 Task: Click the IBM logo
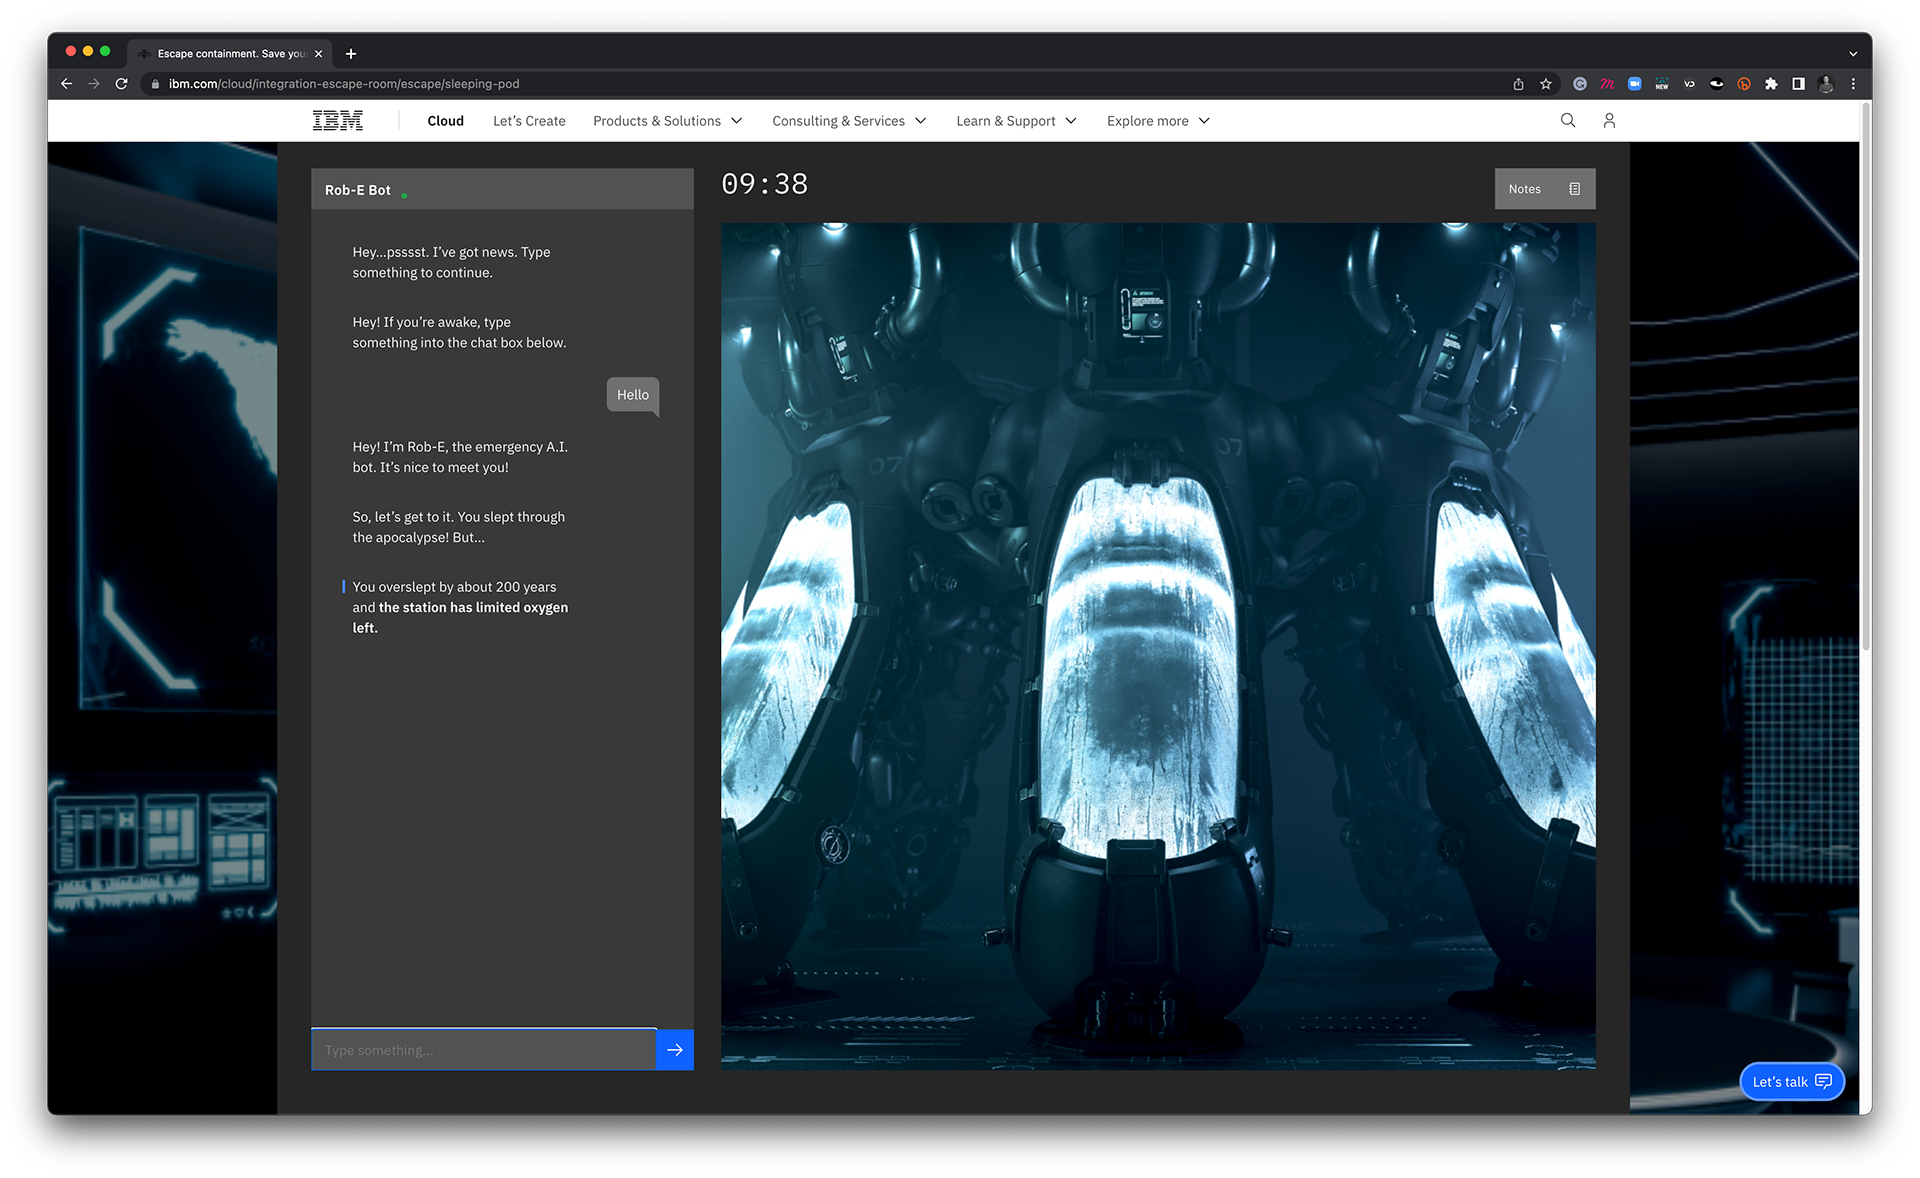pyautogui.click(x=337, y=121)
